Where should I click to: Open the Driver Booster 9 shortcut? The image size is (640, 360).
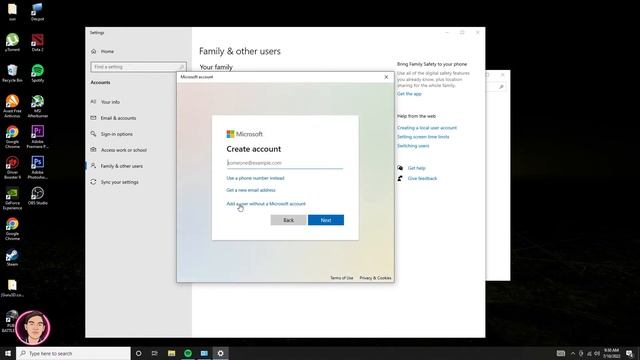tap(12, 168)
